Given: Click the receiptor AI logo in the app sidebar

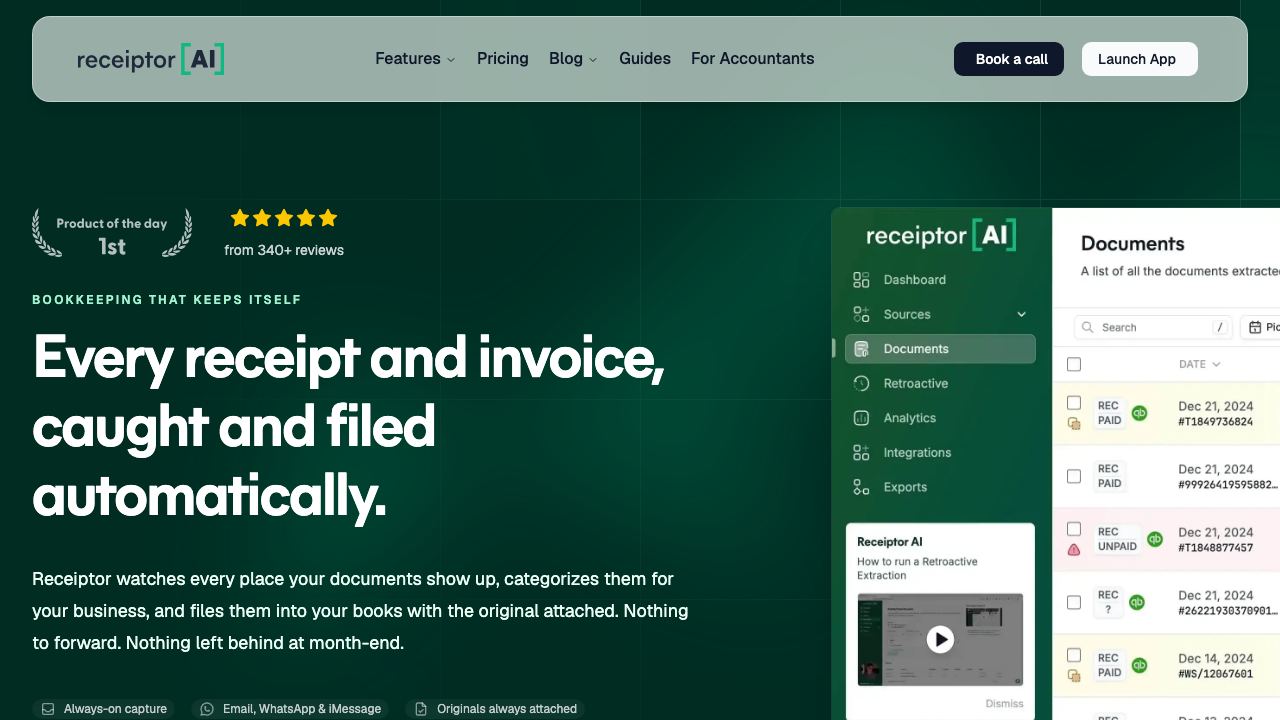Looking at the screenshot, I should (941, 235).
